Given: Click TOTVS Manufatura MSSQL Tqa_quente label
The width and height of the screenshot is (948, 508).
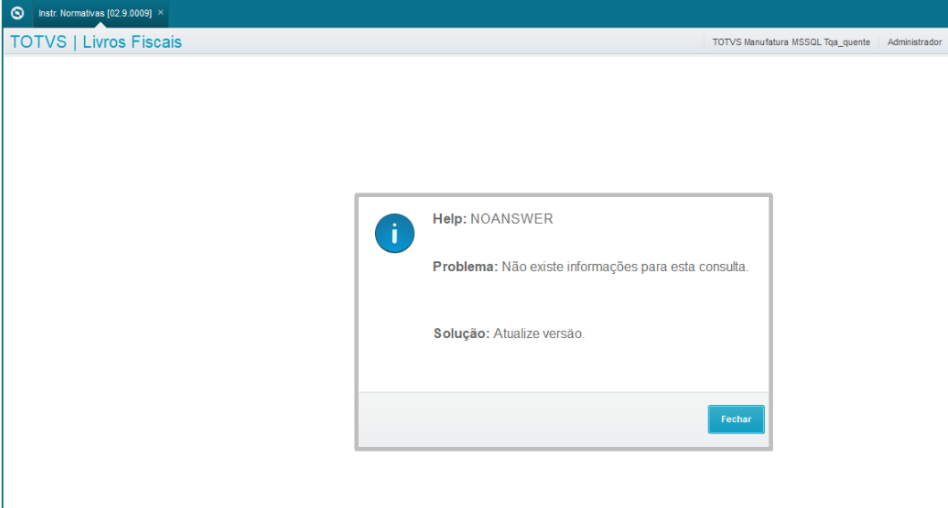Looking at the screenshot, I should [x=791, y=42].
